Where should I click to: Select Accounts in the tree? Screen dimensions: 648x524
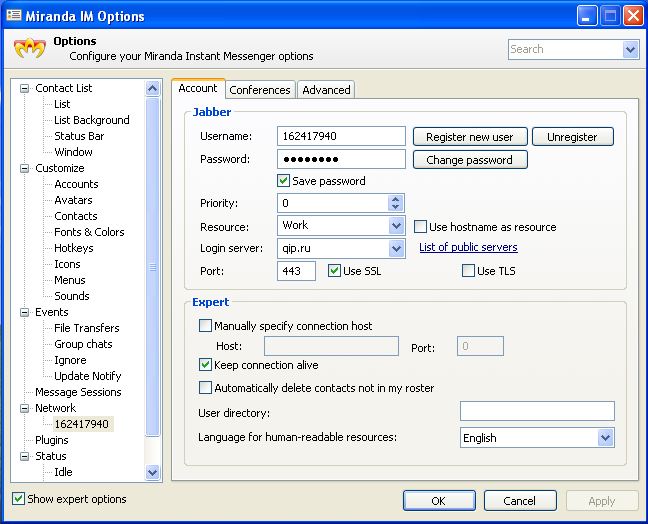[x=76, y=184]
